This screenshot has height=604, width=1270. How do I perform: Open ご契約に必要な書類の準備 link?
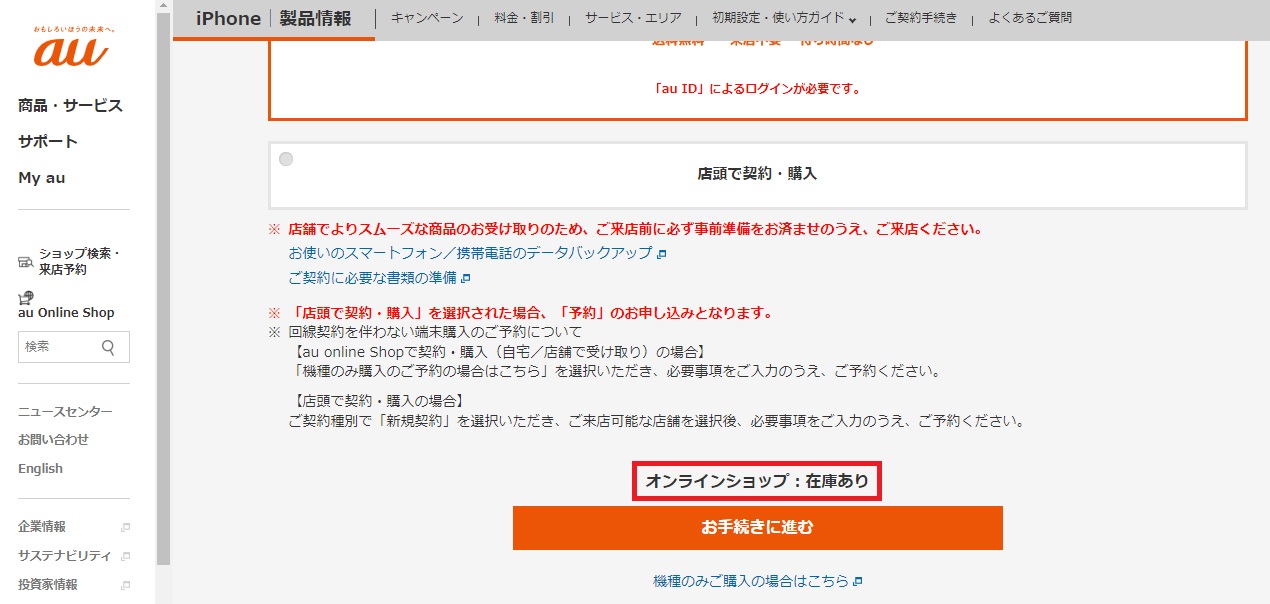click(x=372, y=277)
